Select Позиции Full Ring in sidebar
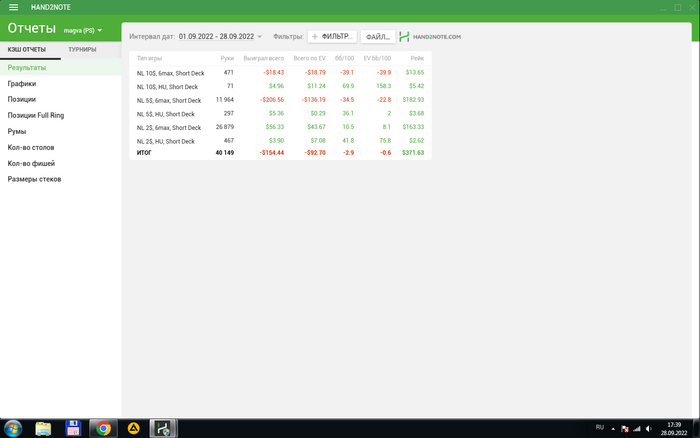Viewport: 700px width, 438px height. (61, 115)
